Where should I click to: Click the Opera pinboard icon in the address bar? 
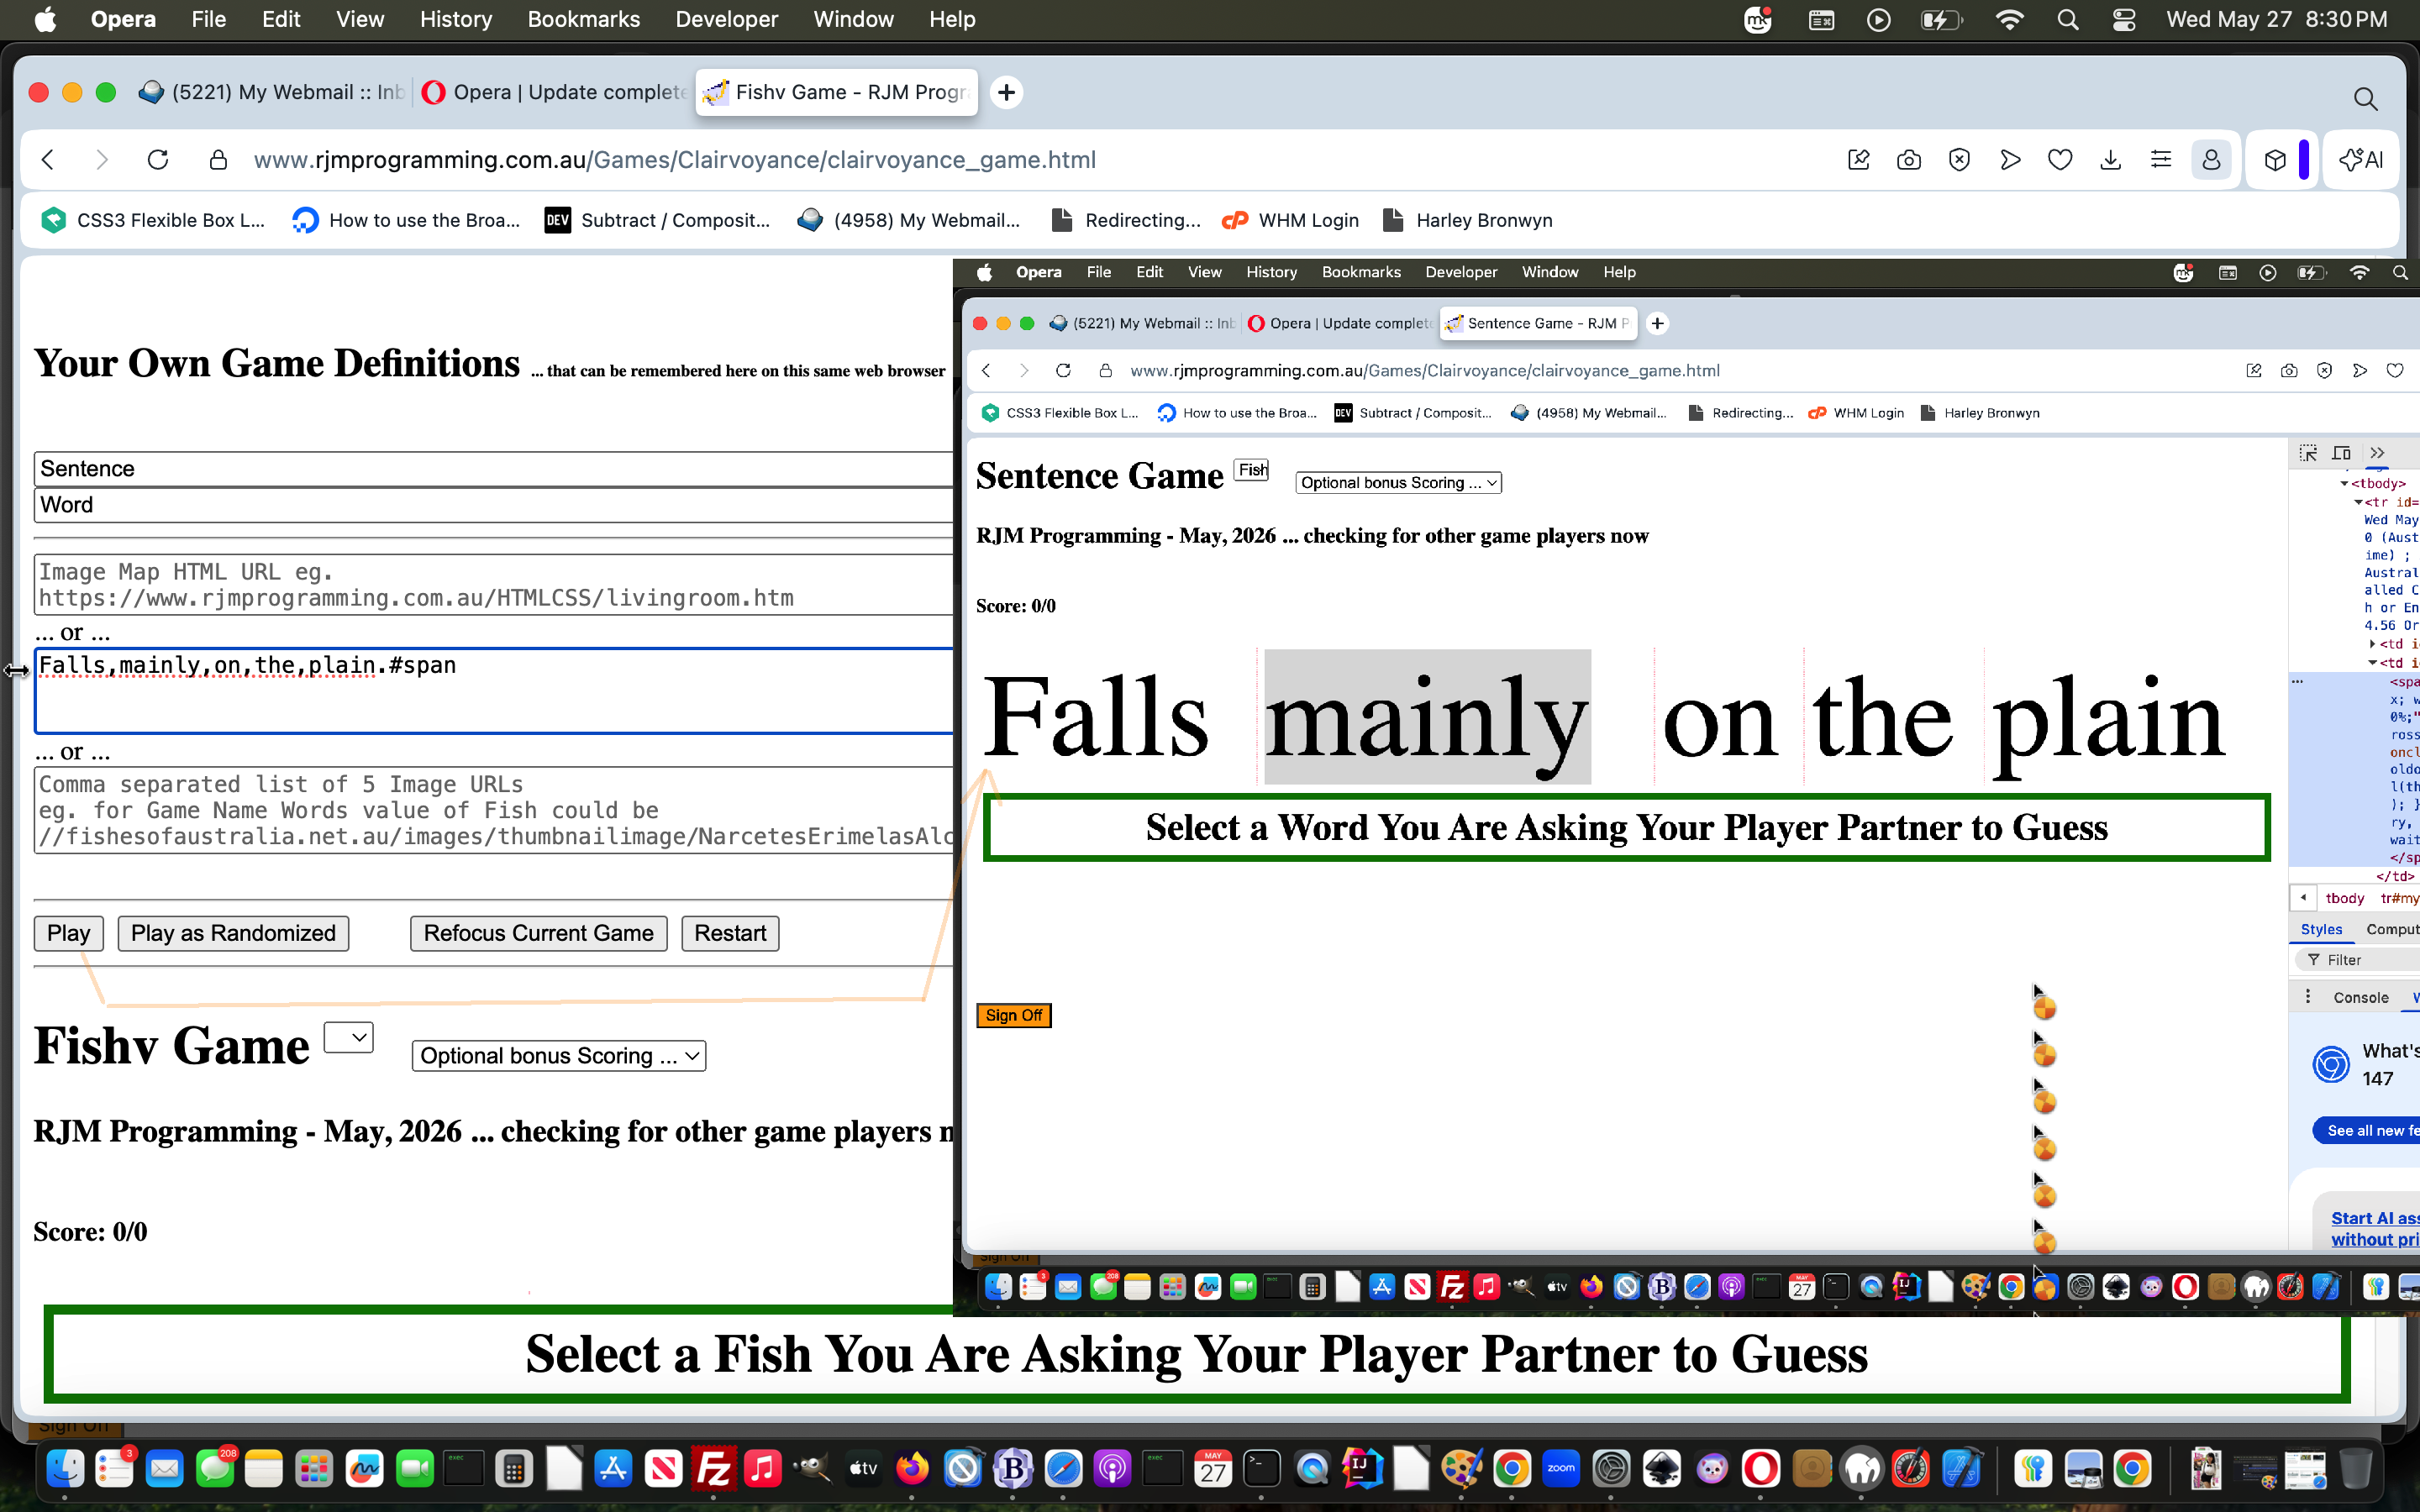coord(1858,160)
